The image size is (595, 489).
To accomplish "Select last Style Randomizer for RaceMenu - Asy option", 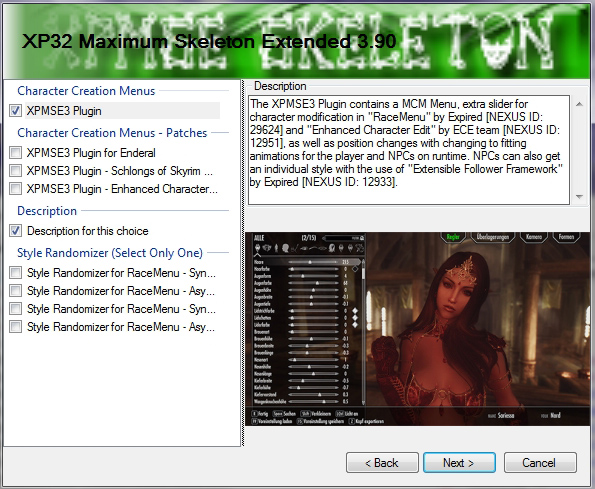I will tap(15, 327).
